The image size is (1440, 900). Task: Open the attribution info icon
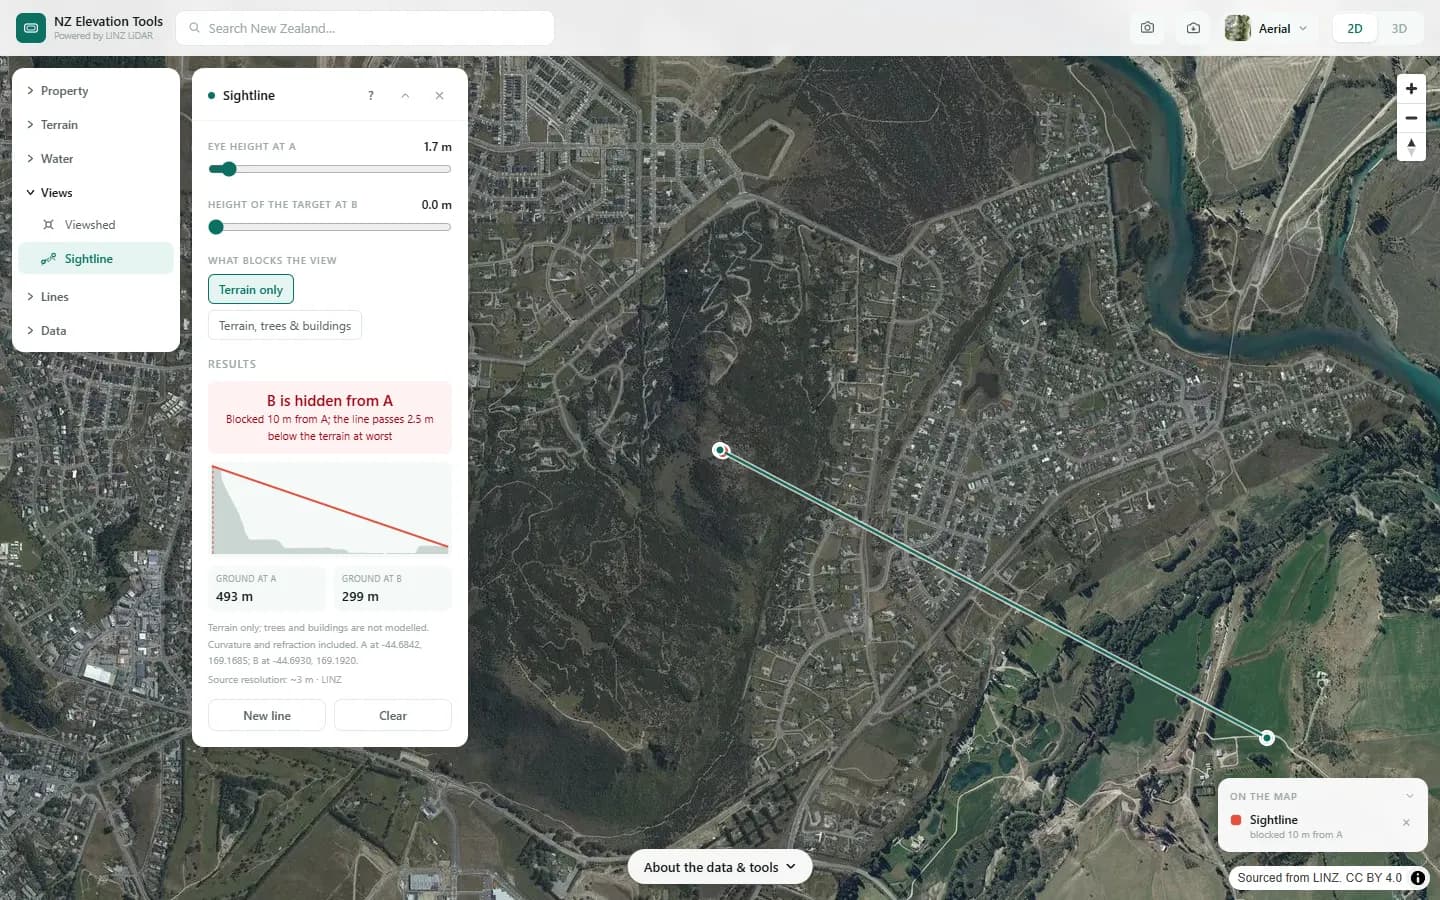[1418, 878]
